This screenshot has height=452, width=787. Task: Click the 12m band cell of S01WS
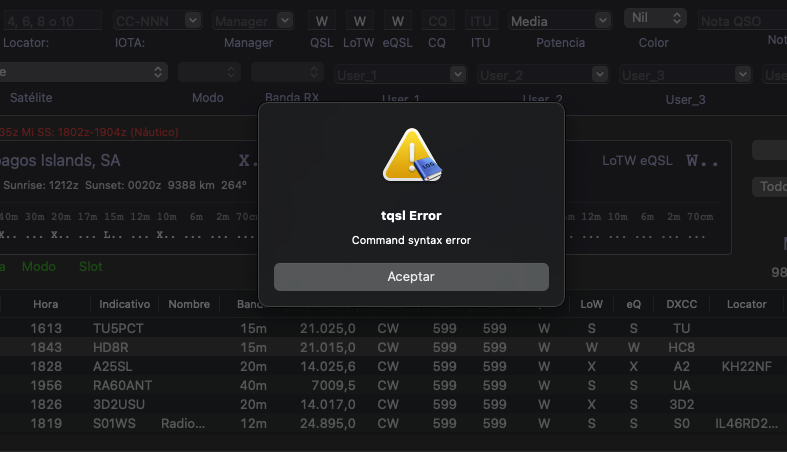click(253, 423)
